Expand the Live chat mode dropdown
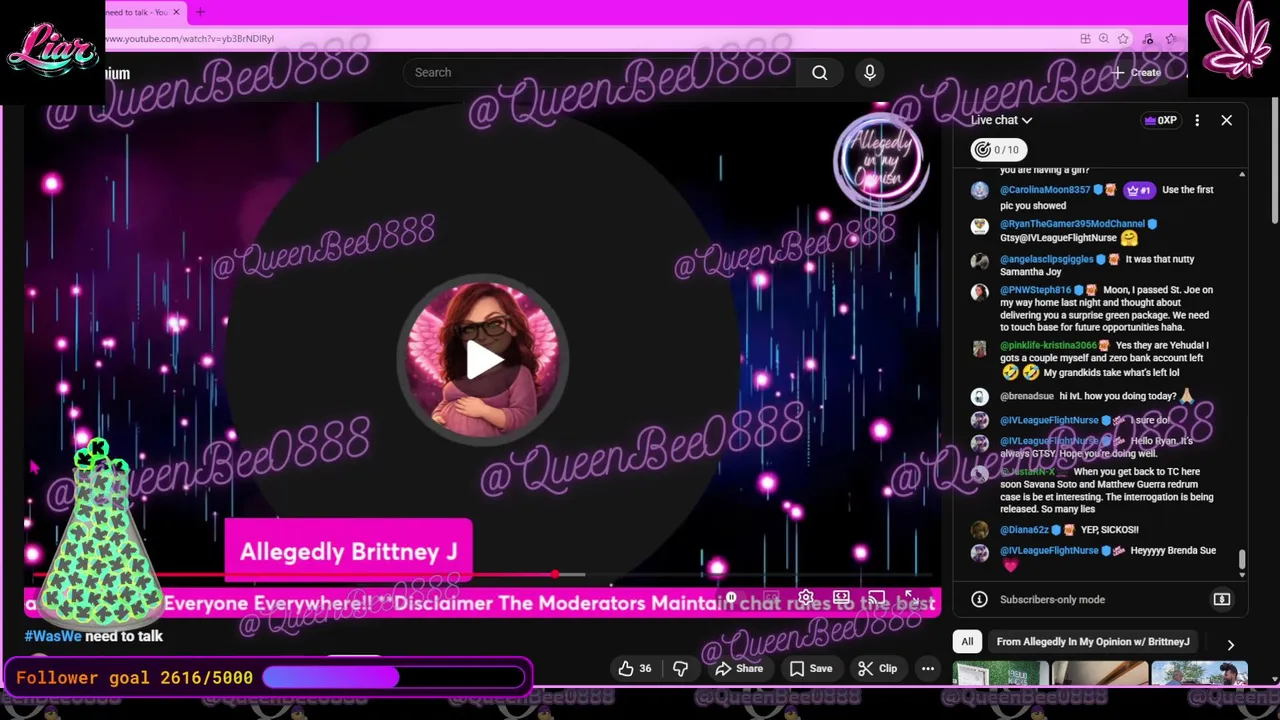This screenshot has height=720, width=1280. pyautogui.click(x=1001, y=120)
